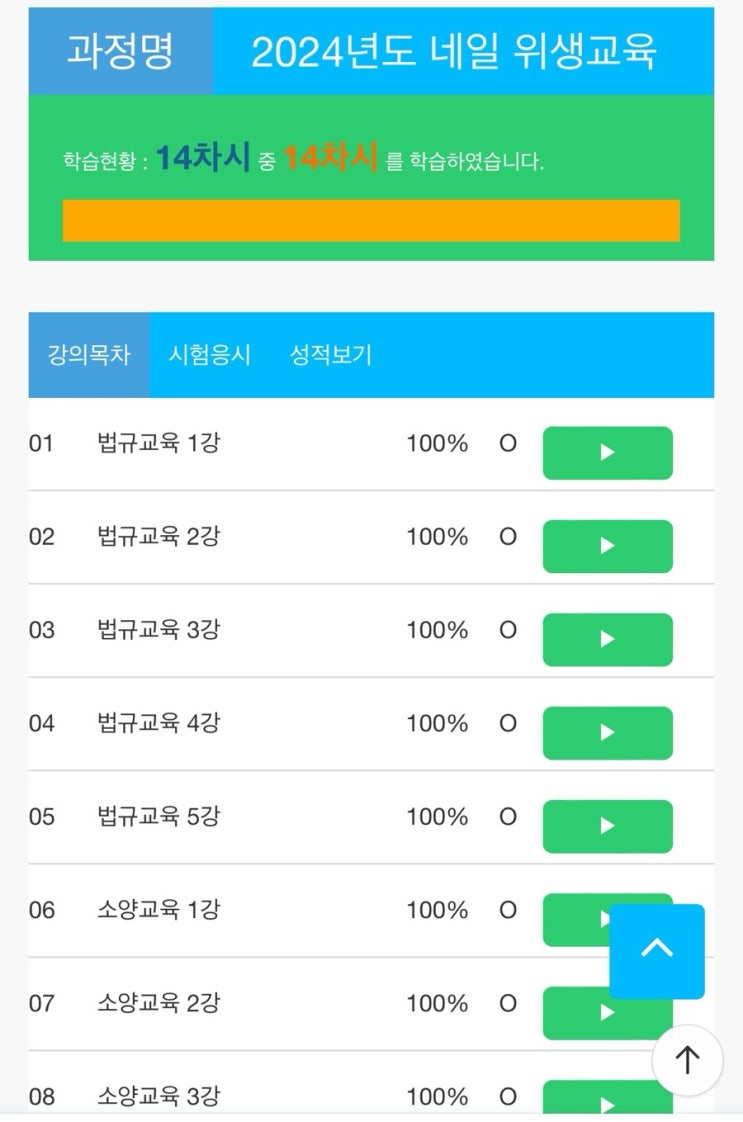Start the 법규교육 3강 video
The image size is (743, 1122).
(607, 640)
